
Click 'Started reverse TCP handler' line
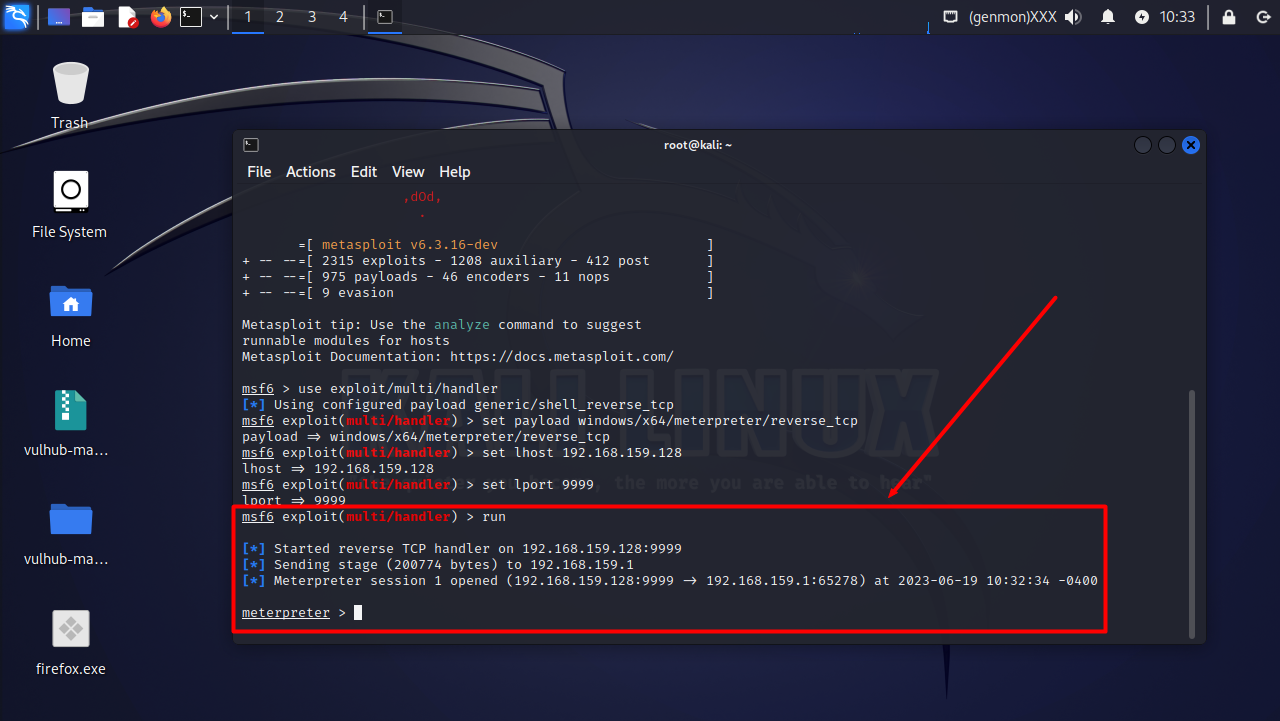pos(462,549)
